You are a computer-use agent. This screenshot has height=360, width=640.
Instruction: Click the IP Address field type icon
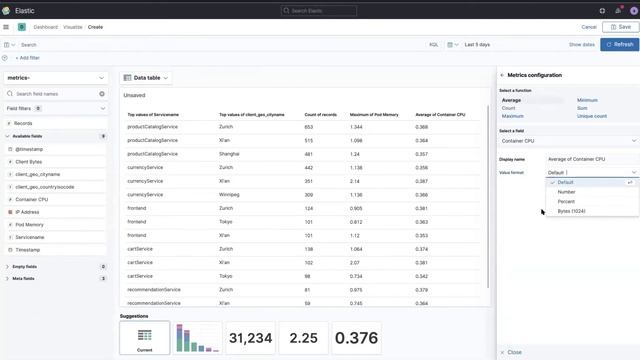10,212
